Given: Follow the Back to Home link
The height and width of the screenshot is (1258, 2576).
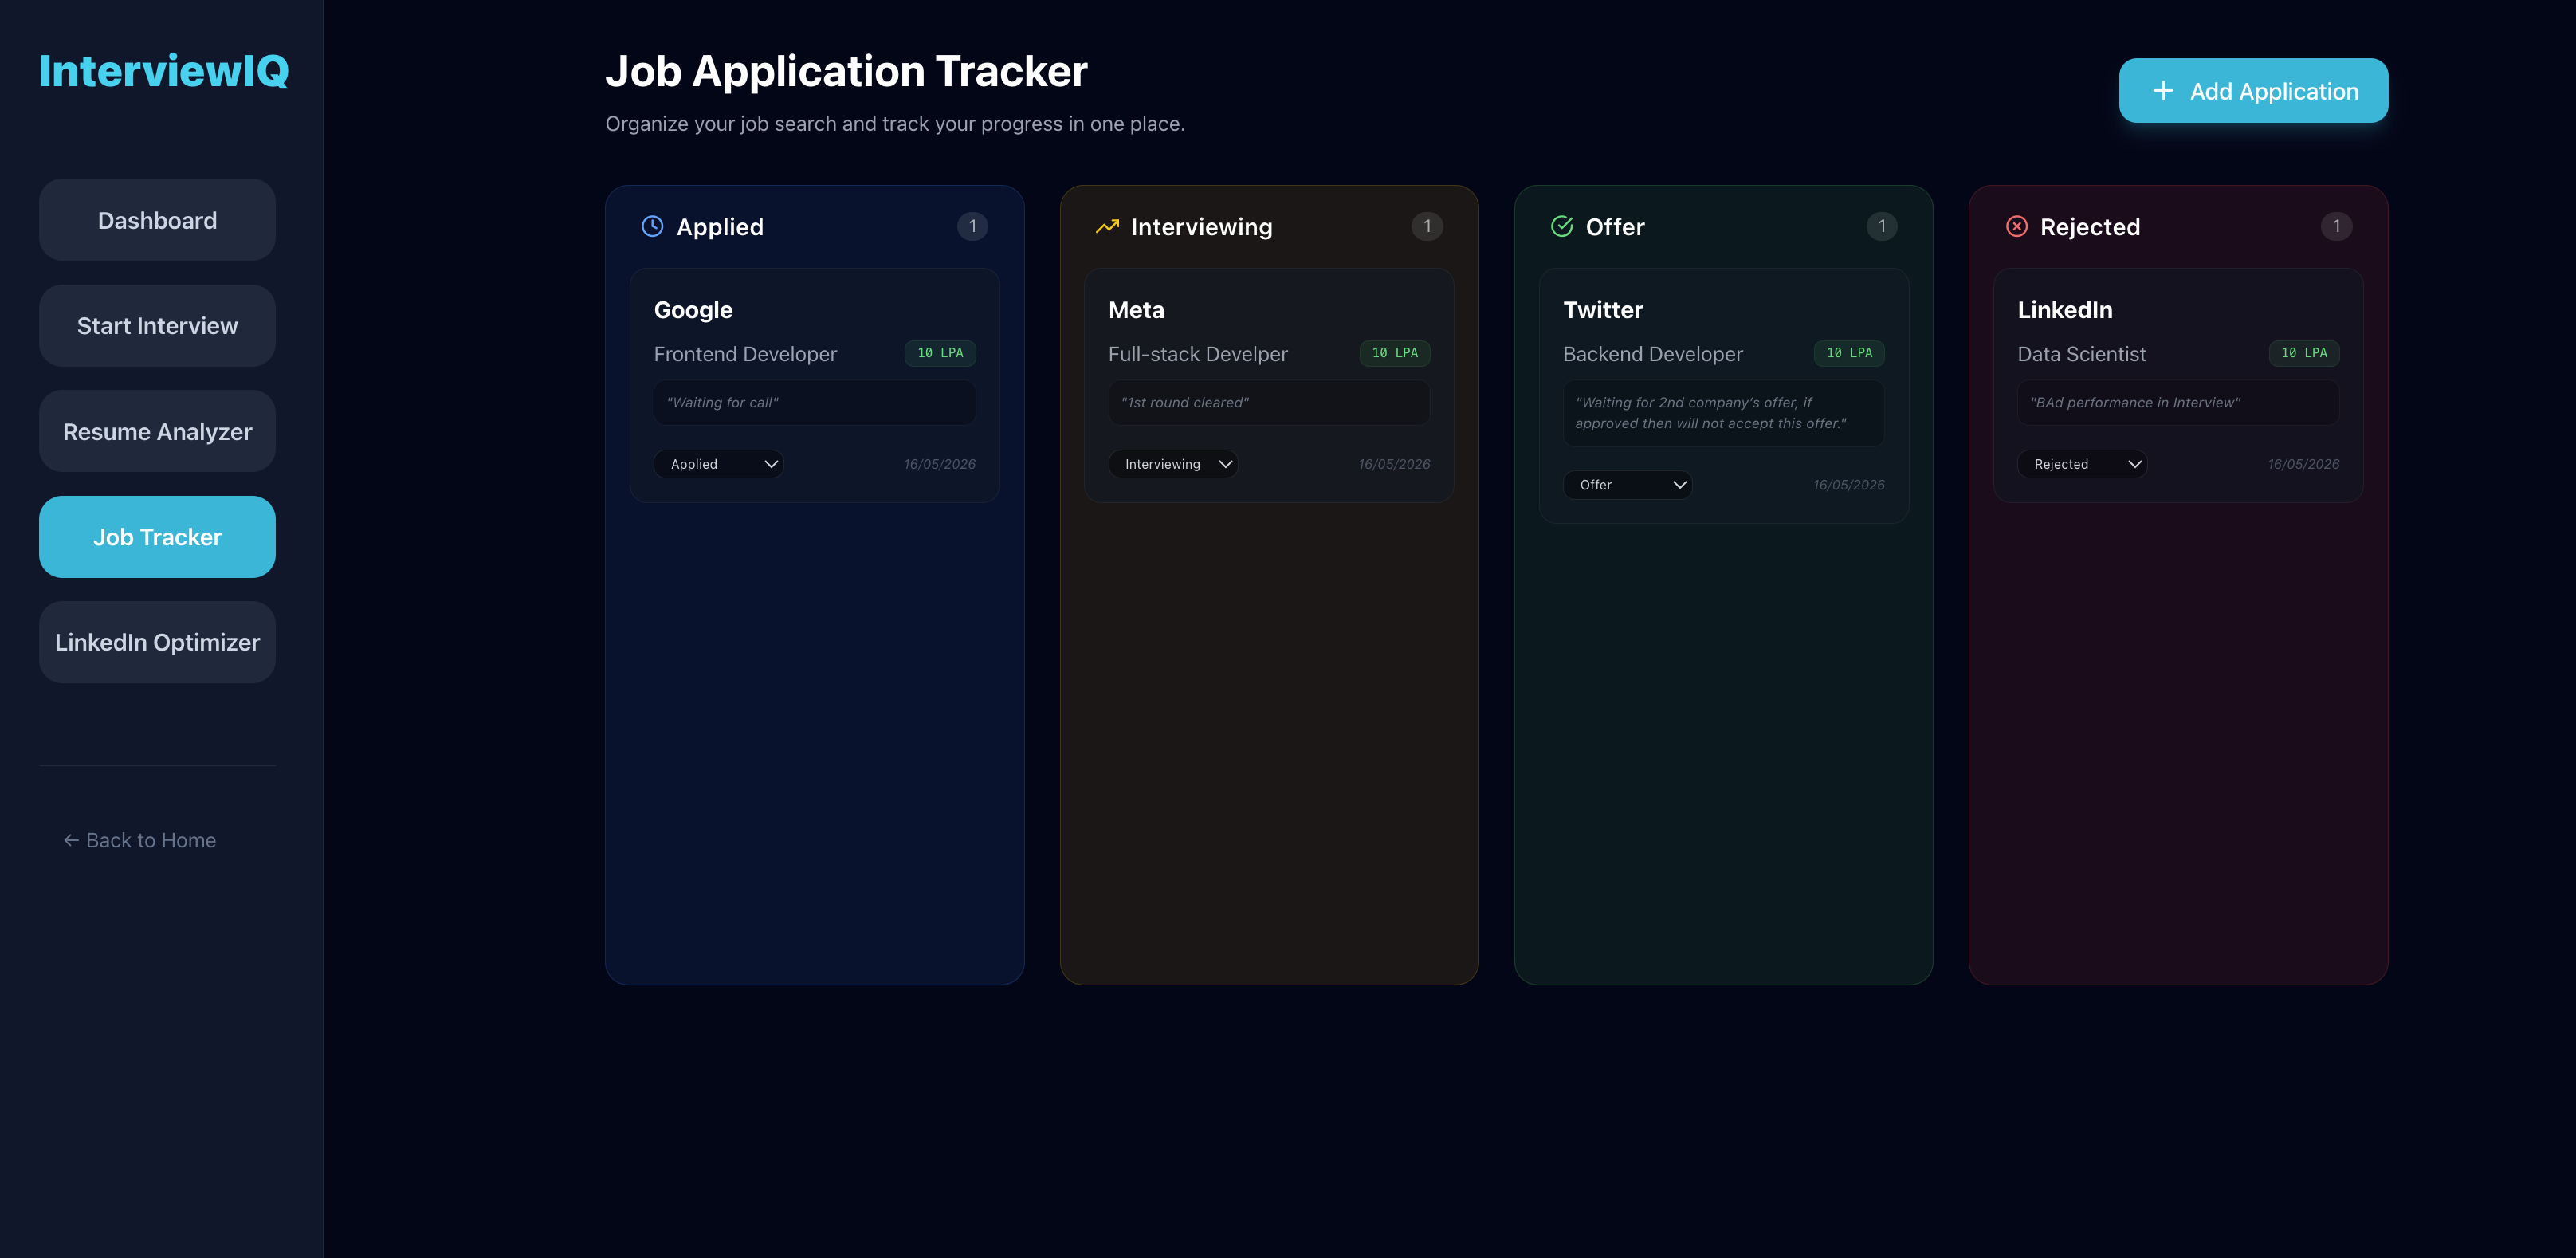Looking at the screenshot, I should point(140,841).
